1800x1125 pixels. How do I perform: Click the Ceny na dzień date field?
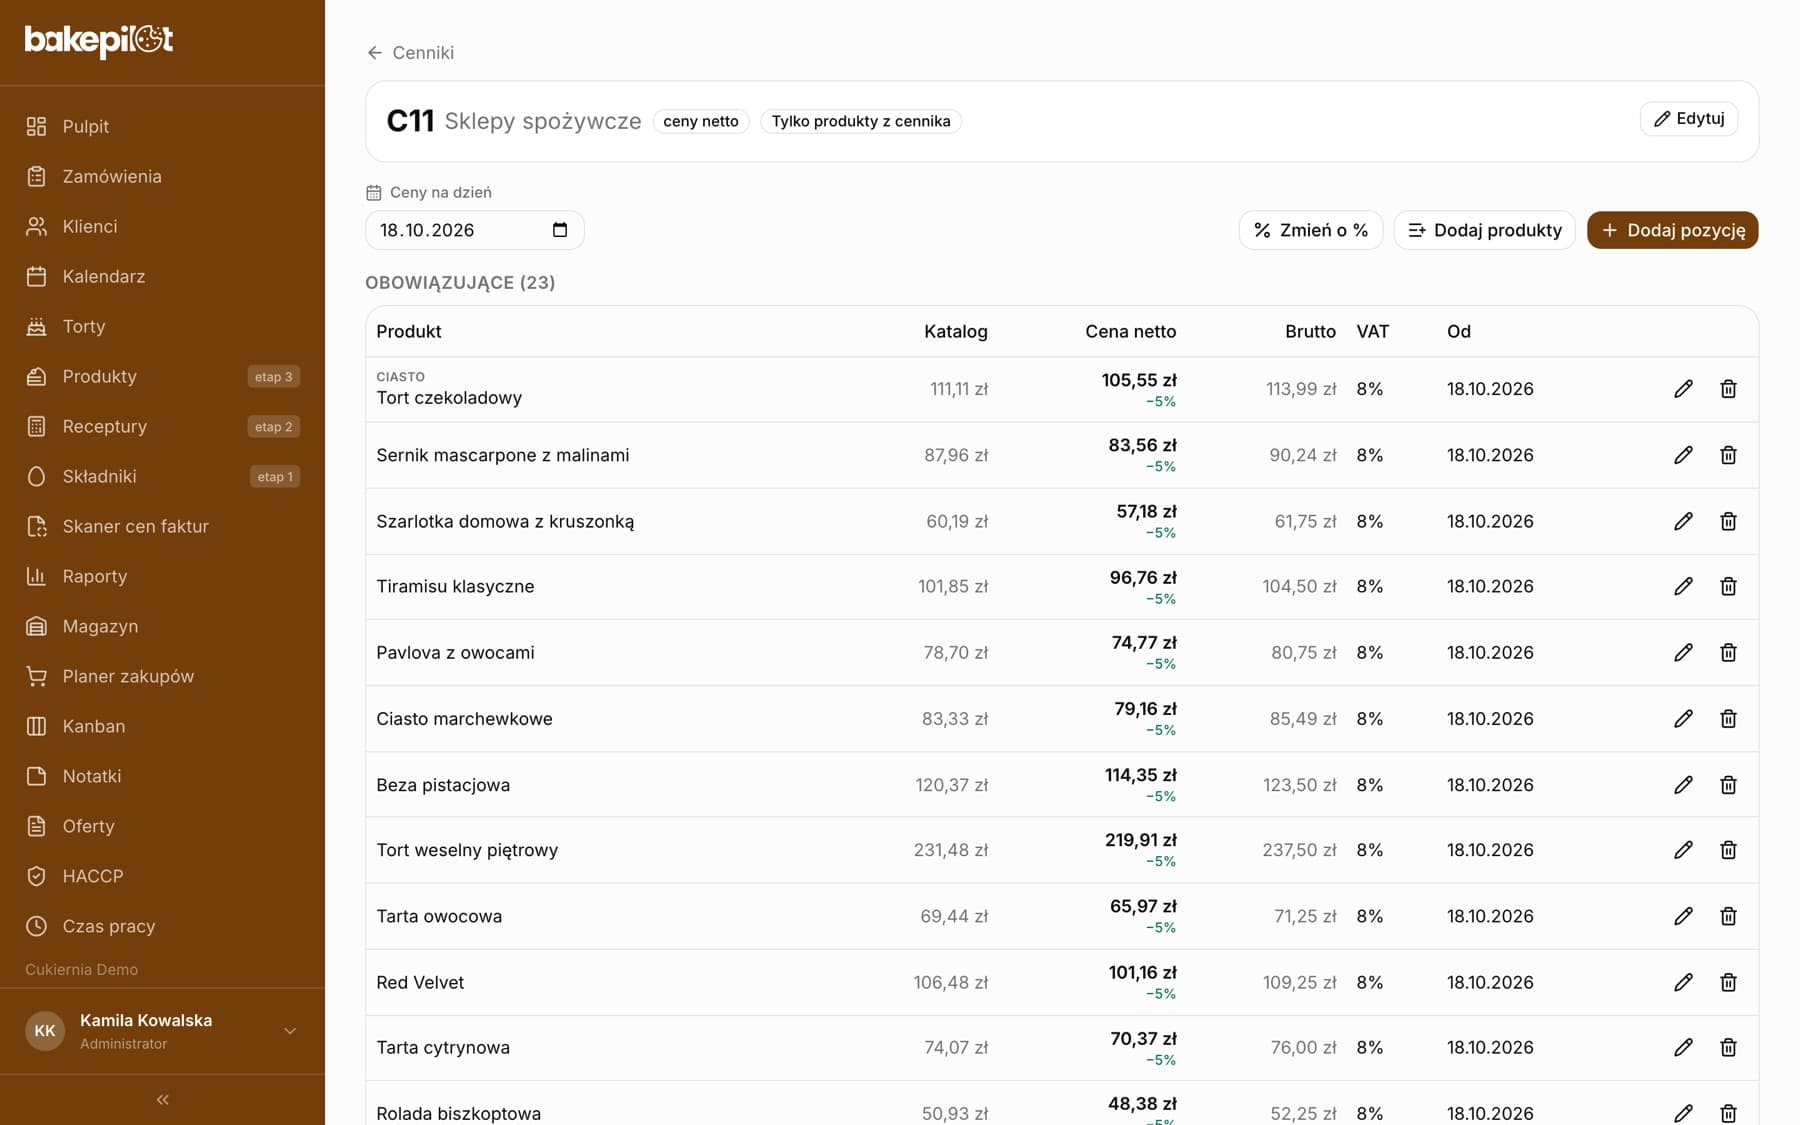coord(475,230)
